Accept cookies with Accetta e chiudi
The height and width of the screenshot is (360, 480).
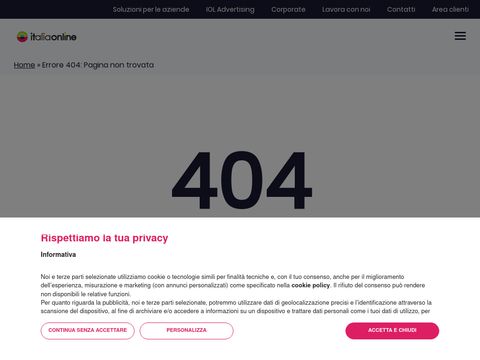click(x=392, y=331)
